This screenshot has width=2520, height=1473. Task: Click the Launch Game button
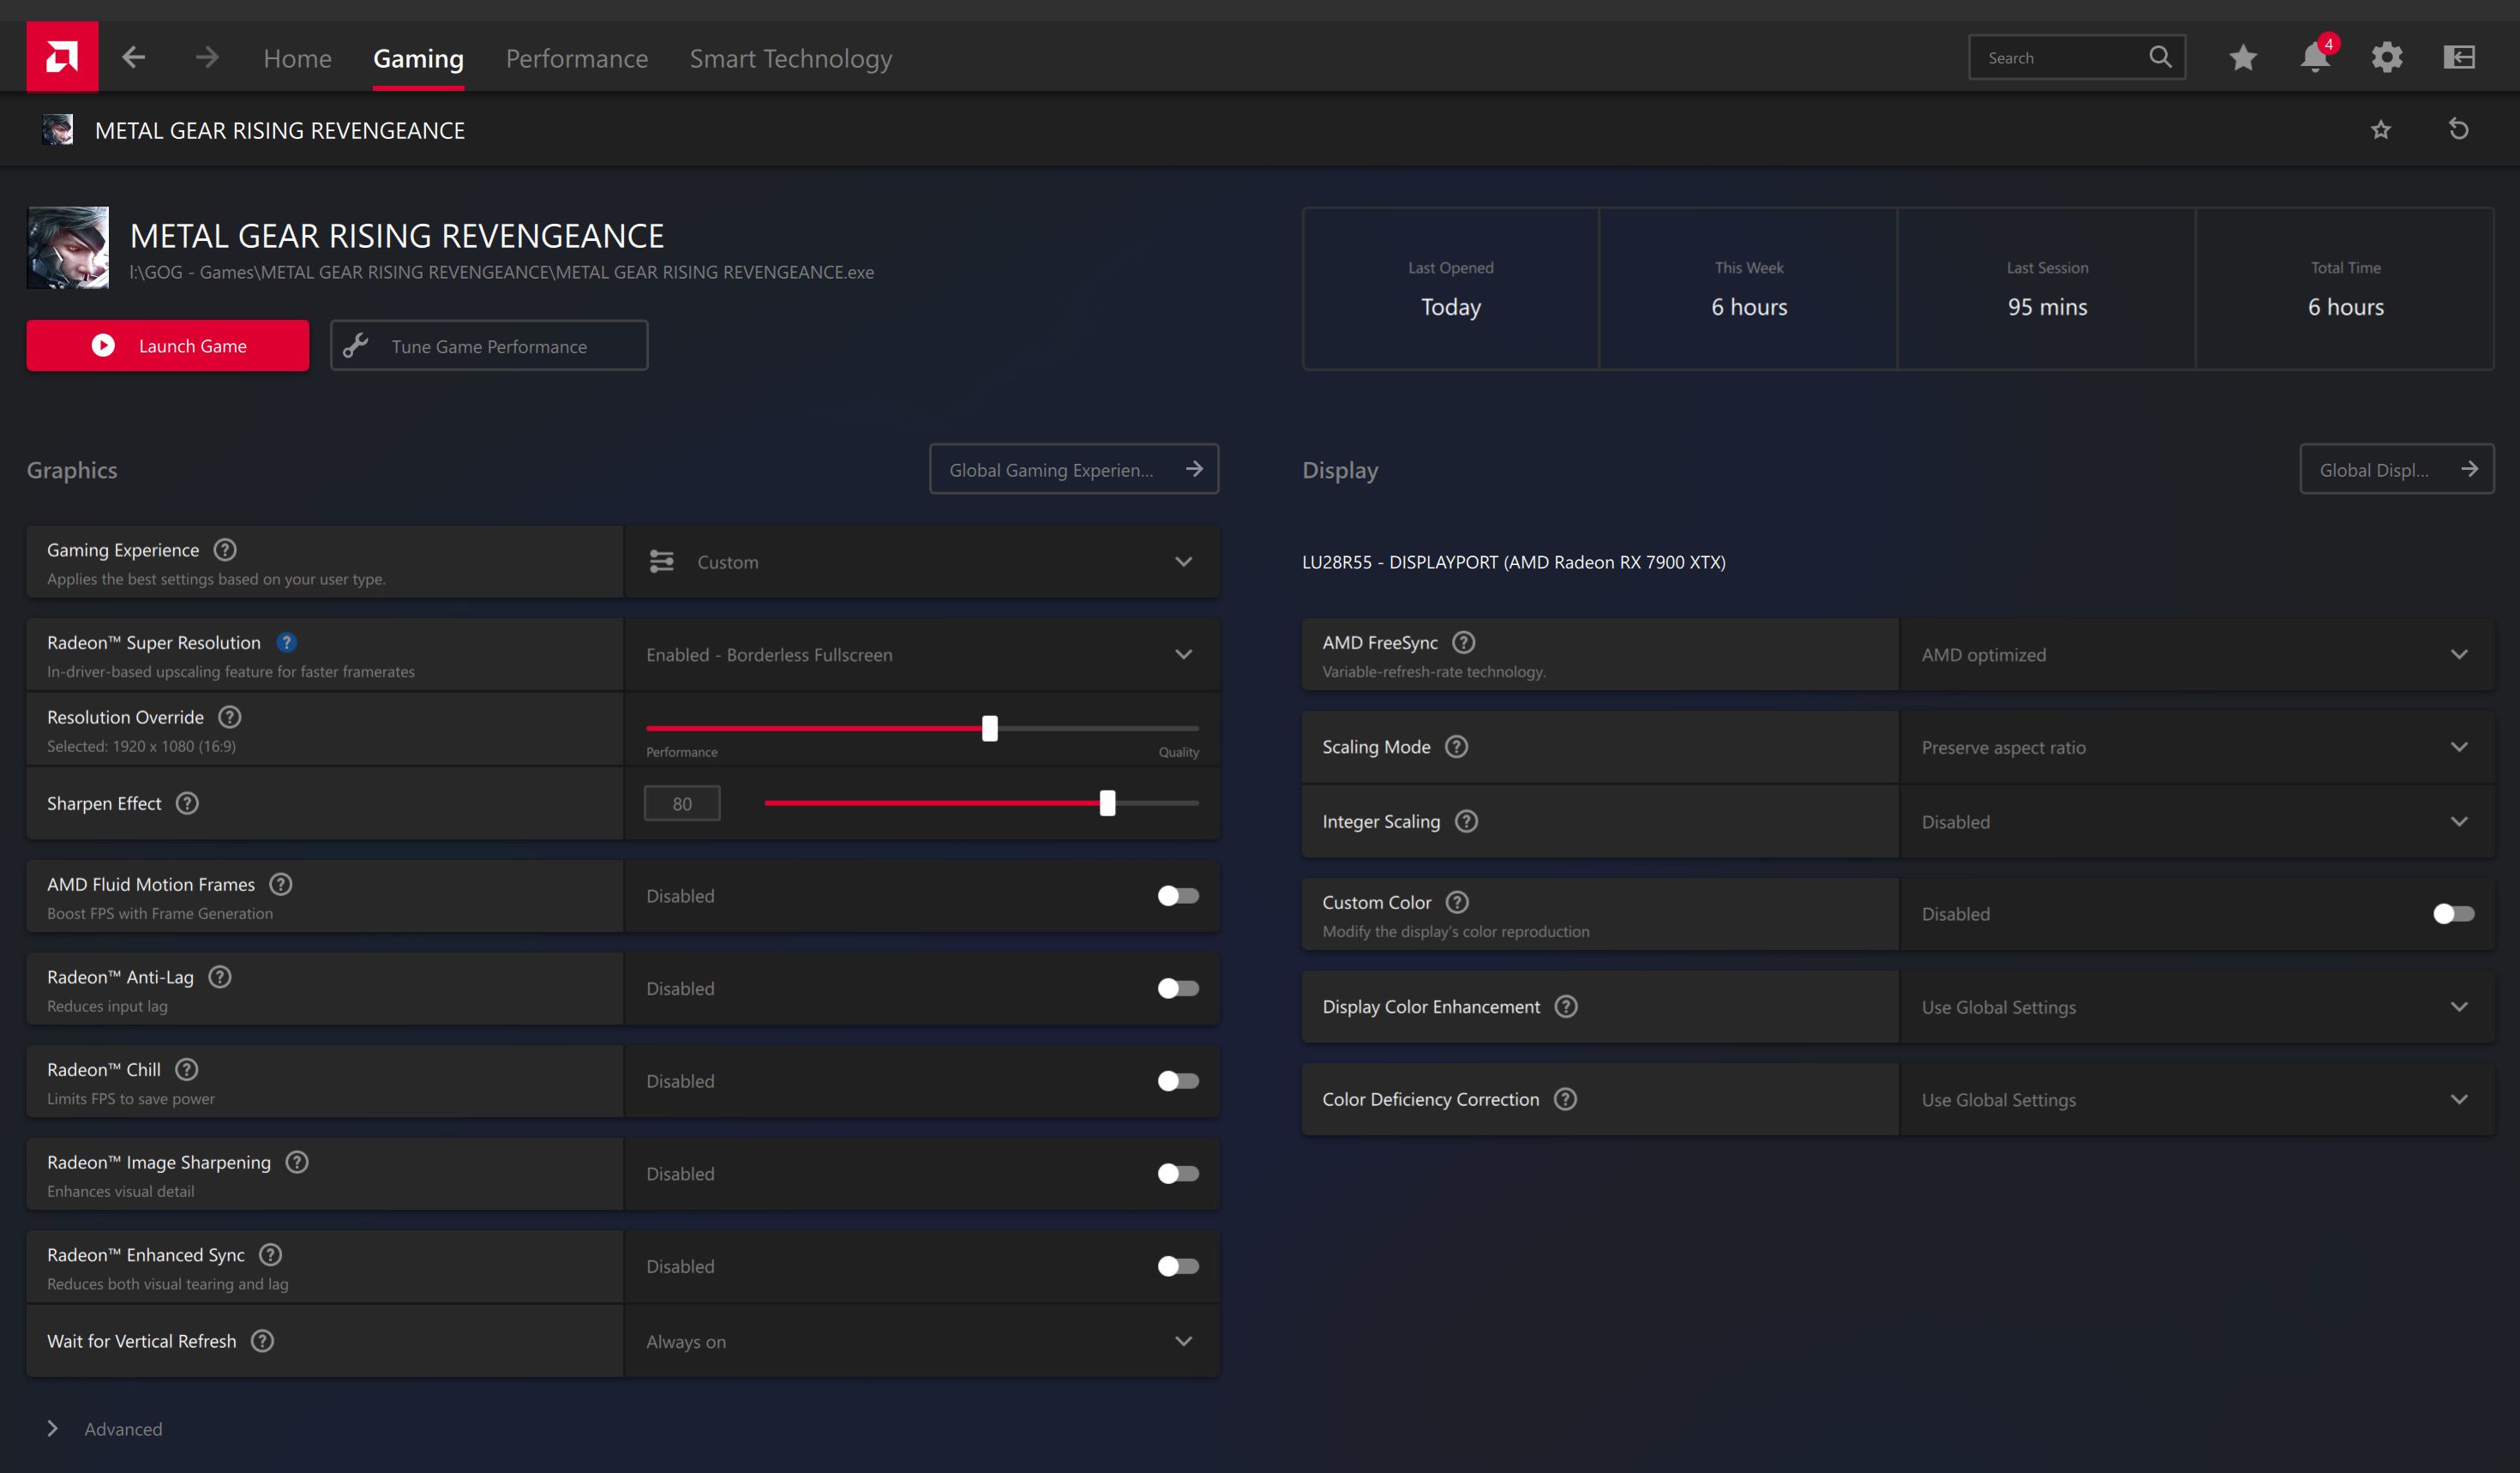click(168, 345)
